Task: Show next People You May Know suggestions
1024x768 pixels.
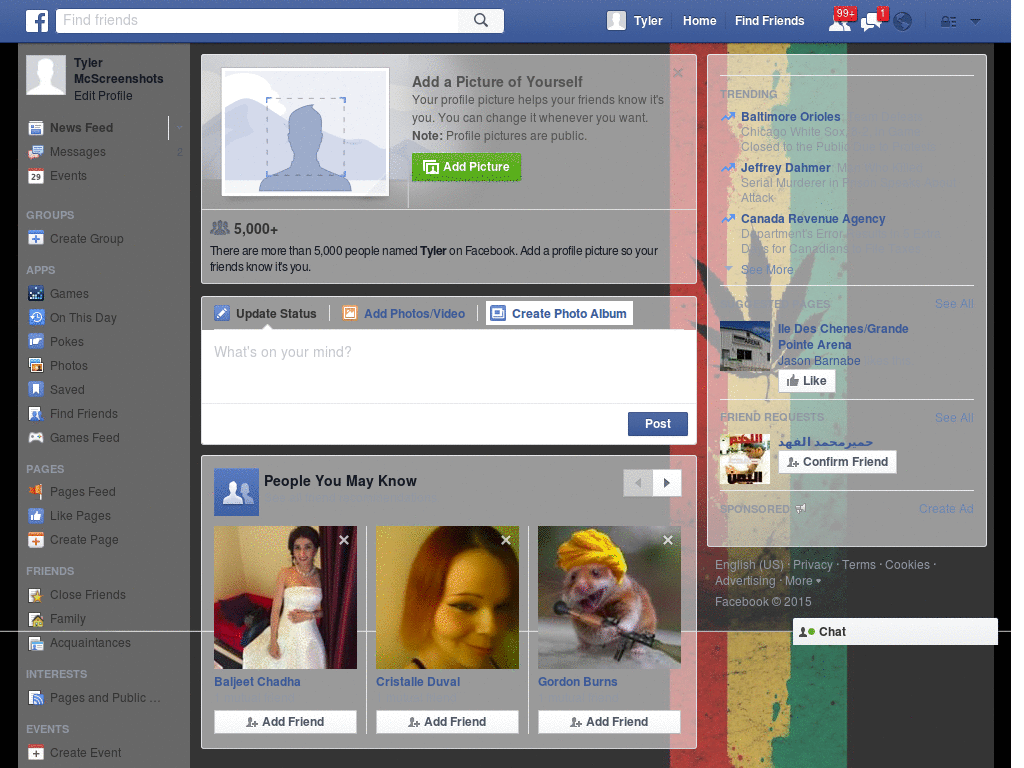Action: point(667,483)
